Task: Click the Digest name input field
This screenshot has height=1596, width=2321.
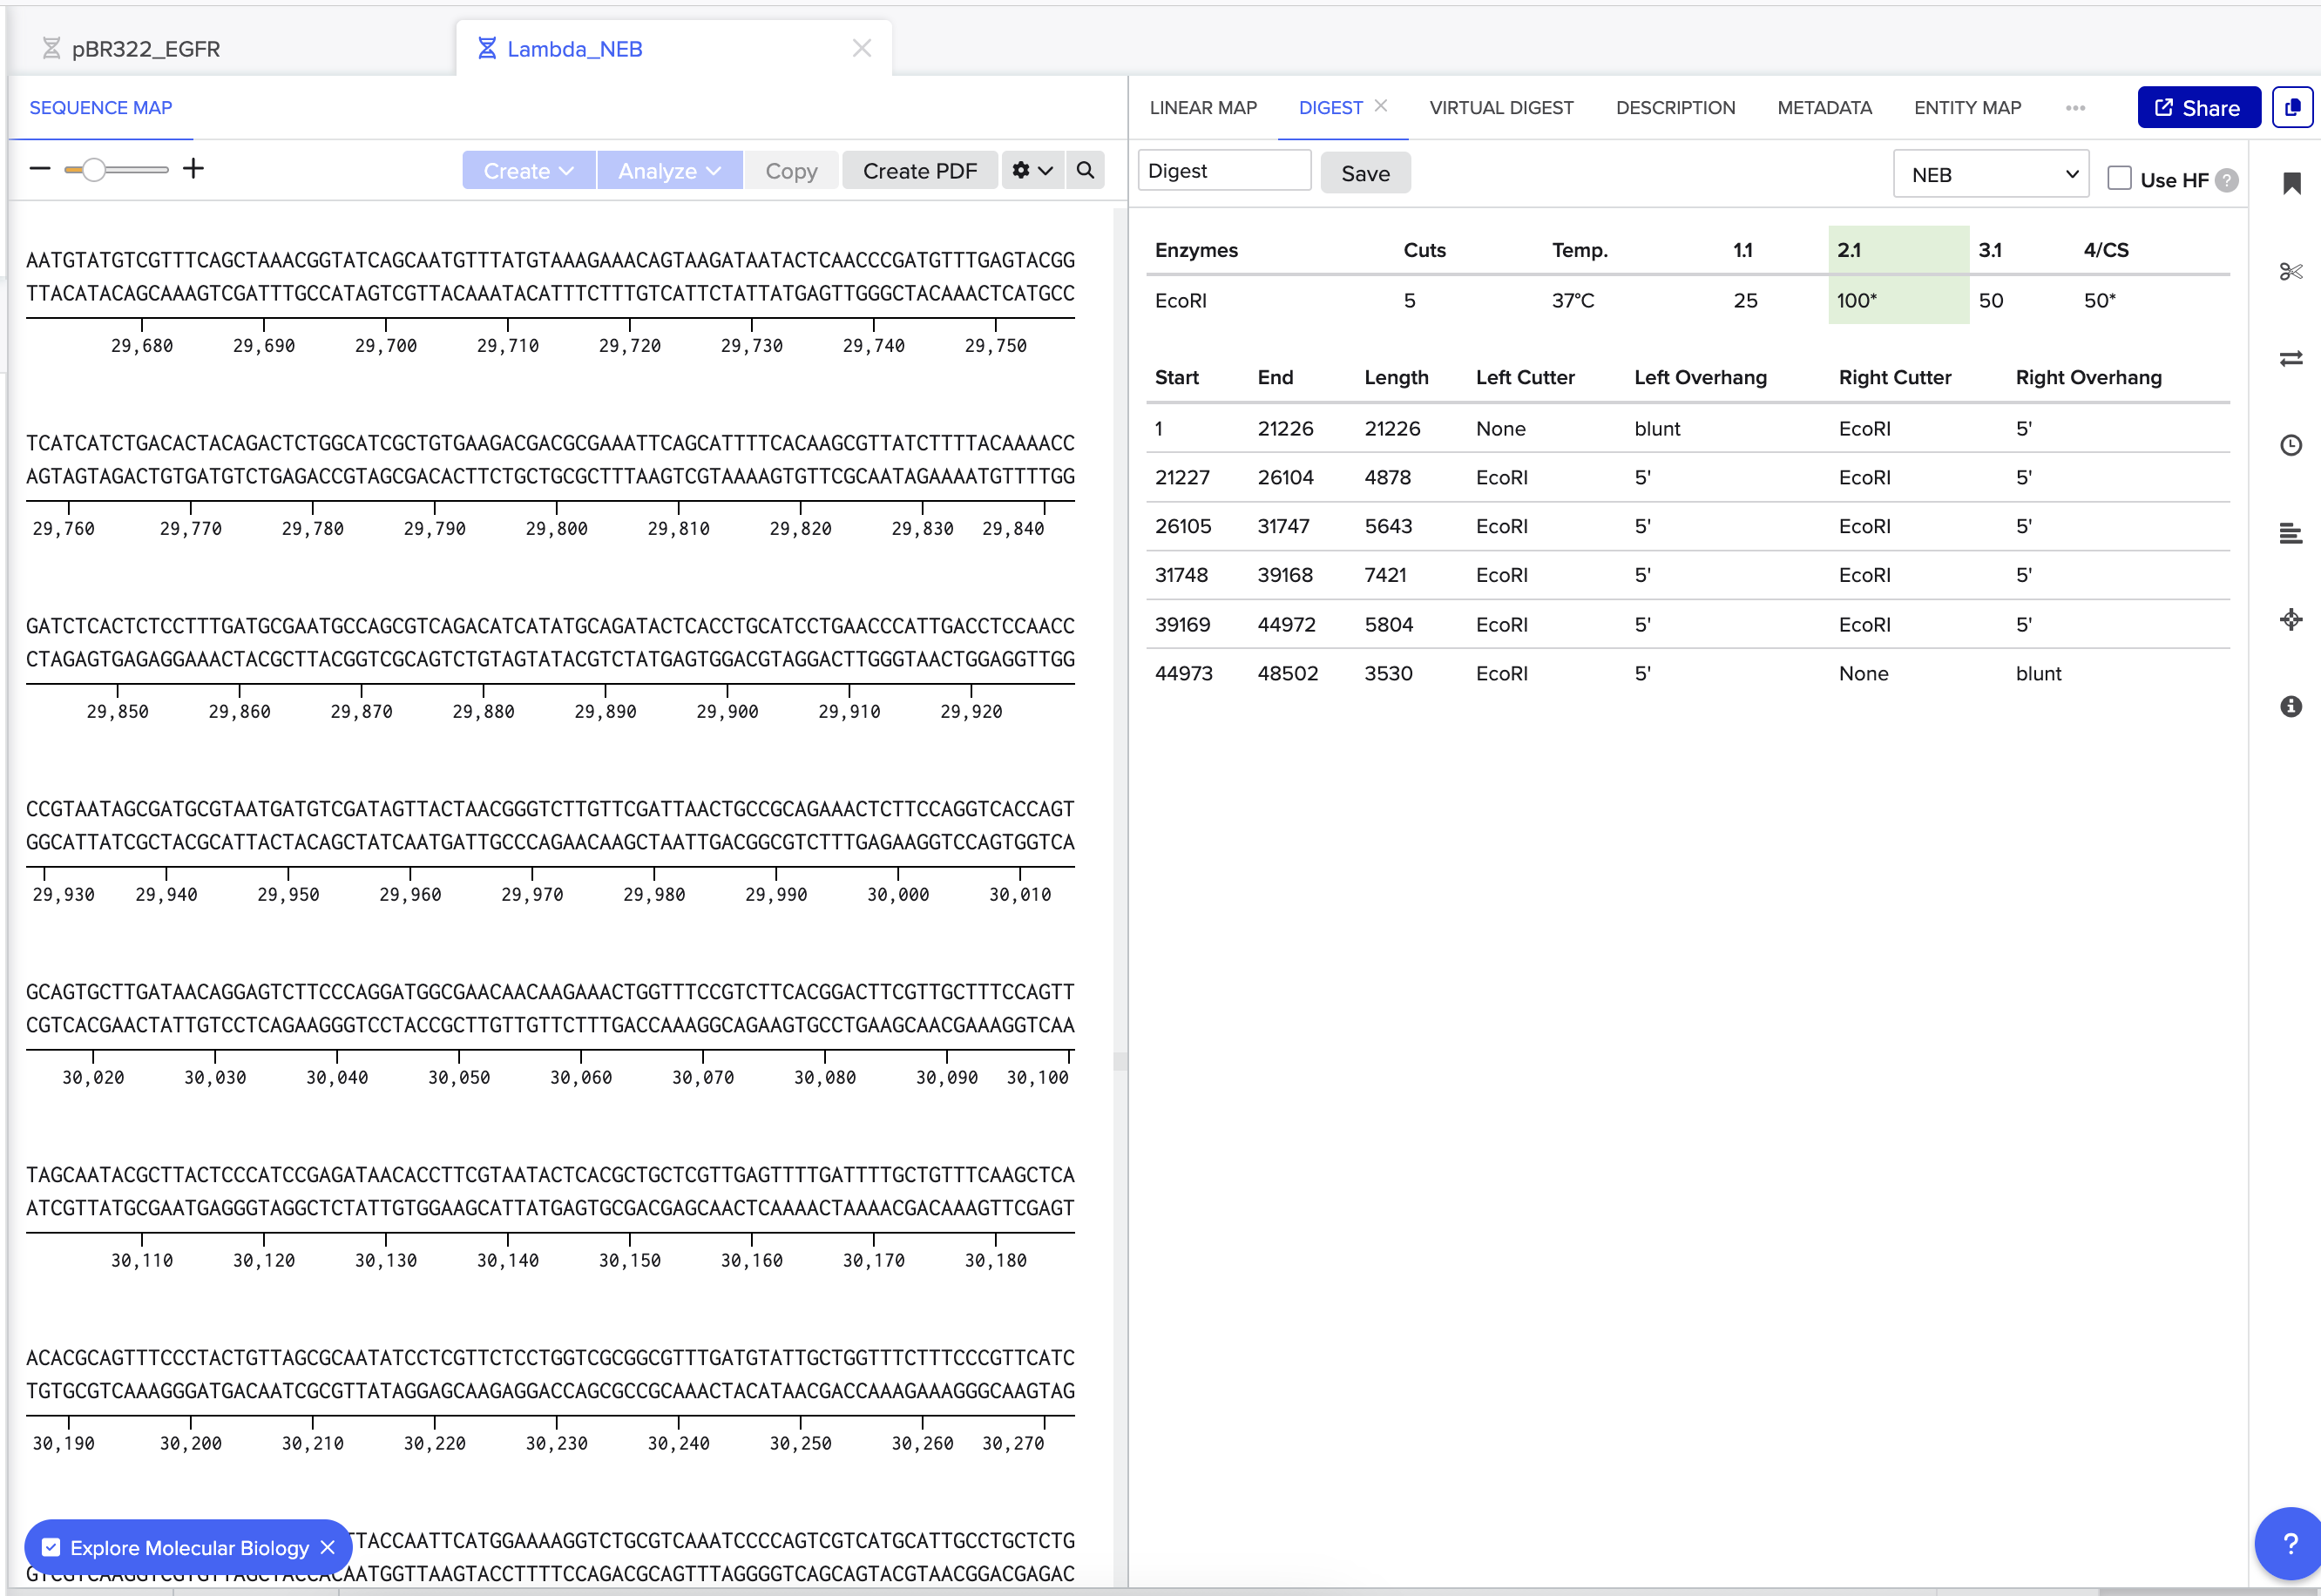Action: (1223, 170)
